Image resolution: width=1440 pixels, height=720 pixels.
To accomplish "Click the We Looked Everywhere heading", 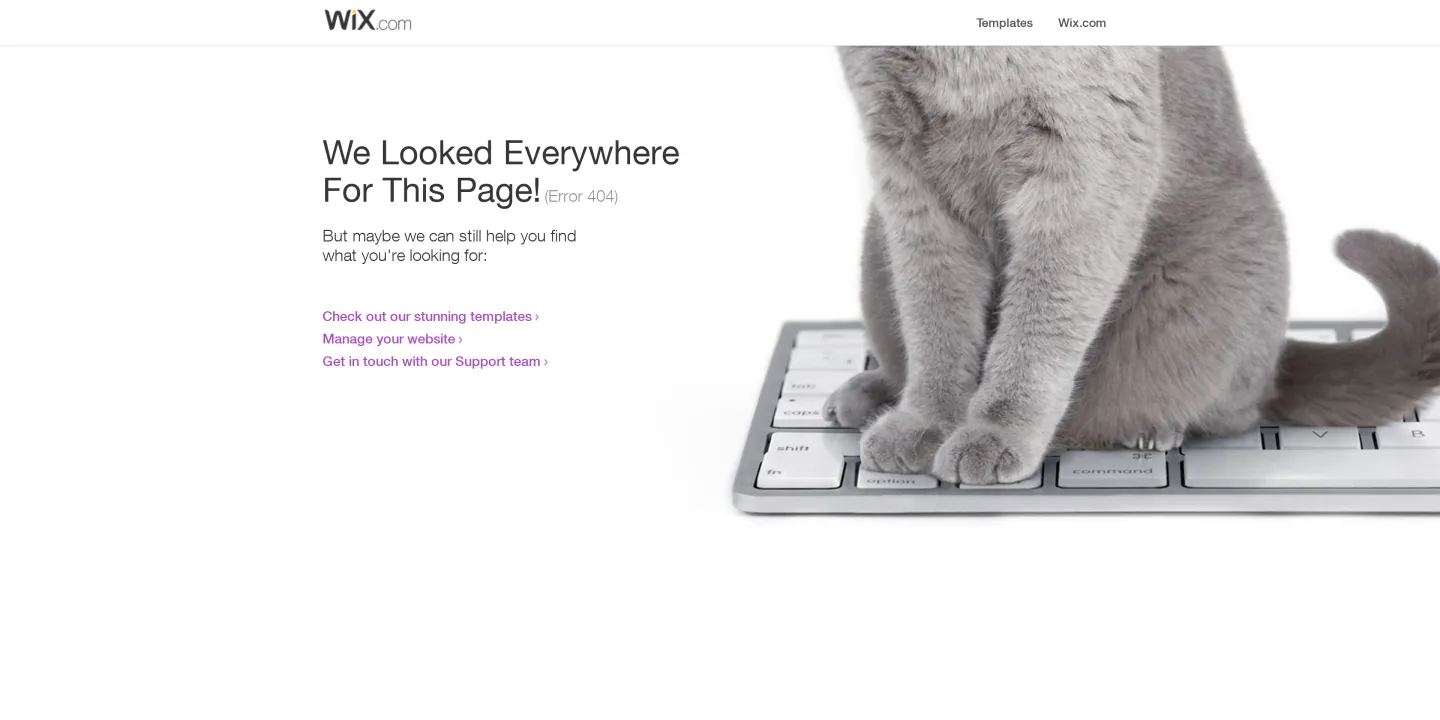I will (x=500, y=171).
